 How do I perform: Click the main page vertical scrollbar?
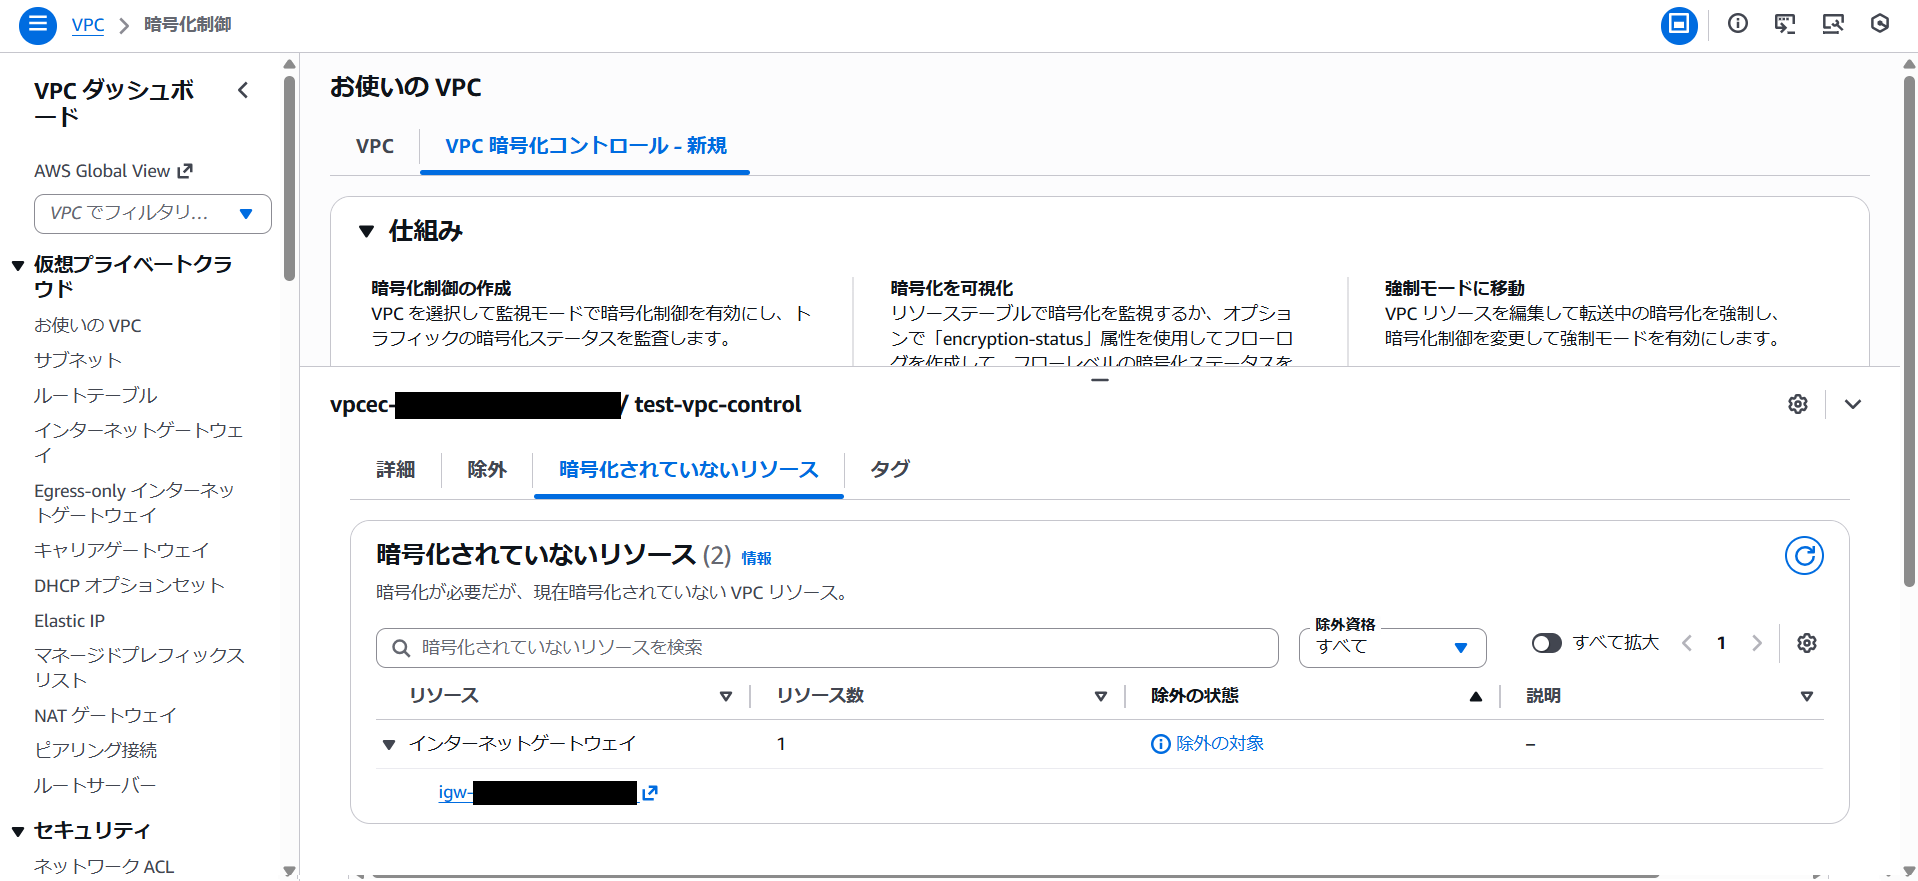pos(1909,330)
